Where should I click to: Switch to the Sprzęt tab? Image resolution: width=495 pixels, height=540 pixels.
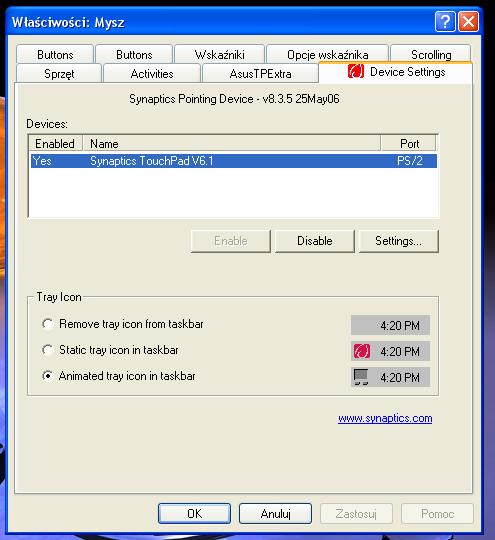point(59,73)
